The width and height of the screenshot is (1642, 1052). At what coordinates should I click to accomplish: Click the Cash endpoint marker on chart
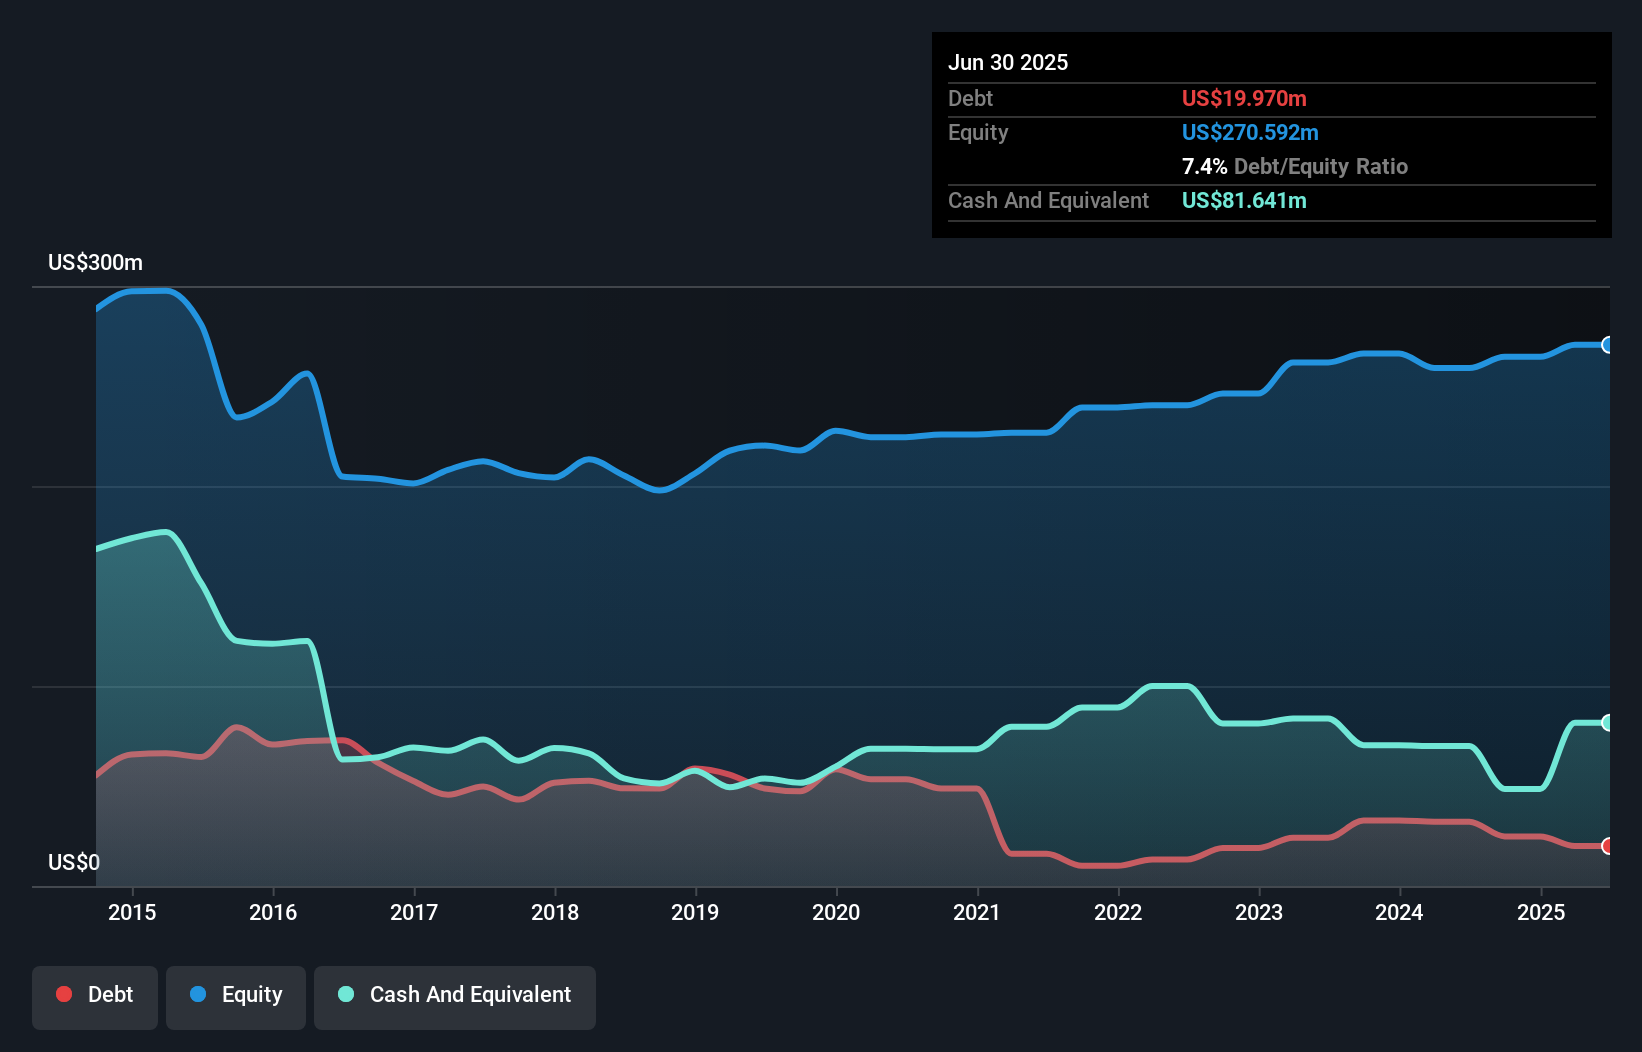tap(1607, 722)
